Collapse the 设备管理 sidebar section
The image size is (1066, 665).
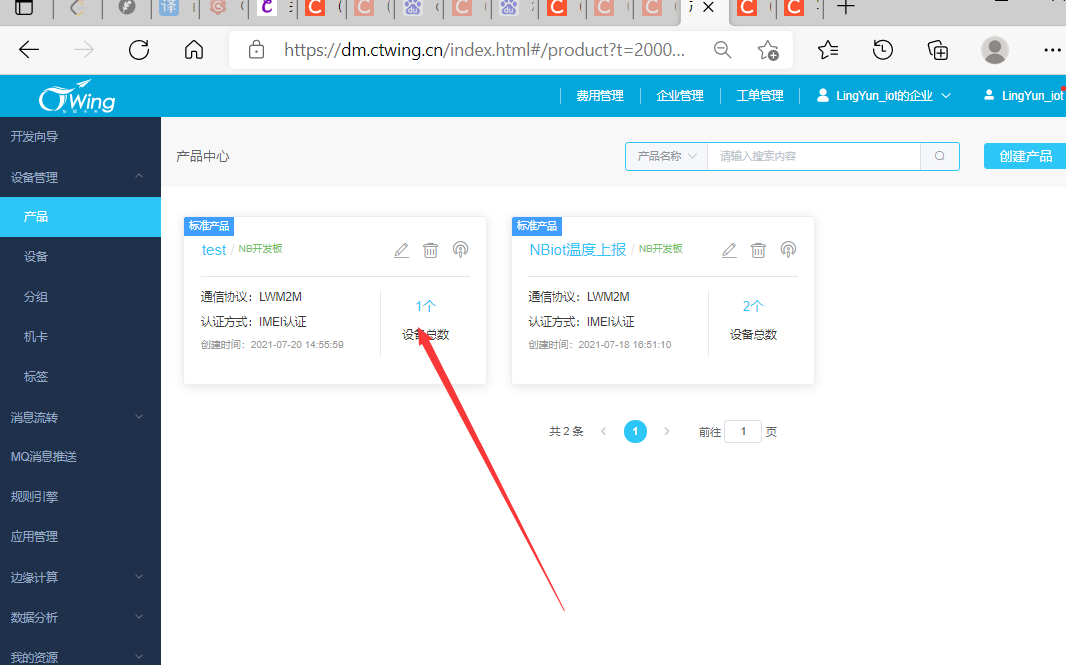tap(80, 177)
